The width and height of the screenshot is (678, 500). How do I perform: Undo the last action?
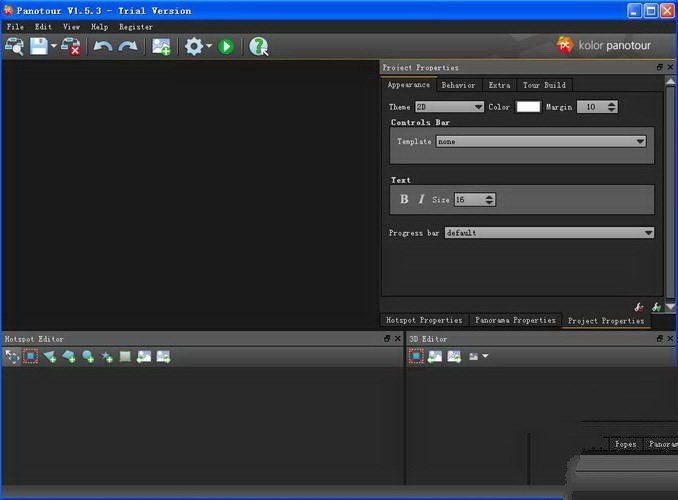pyautogui.click(x=103, y=46)
